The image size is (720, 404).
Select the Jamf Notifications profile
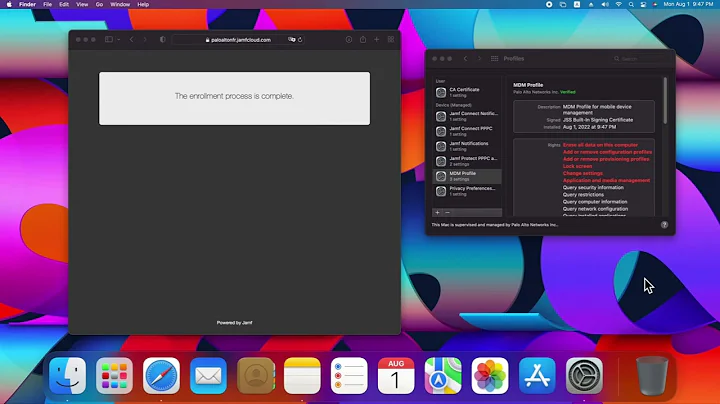(467, 146)
